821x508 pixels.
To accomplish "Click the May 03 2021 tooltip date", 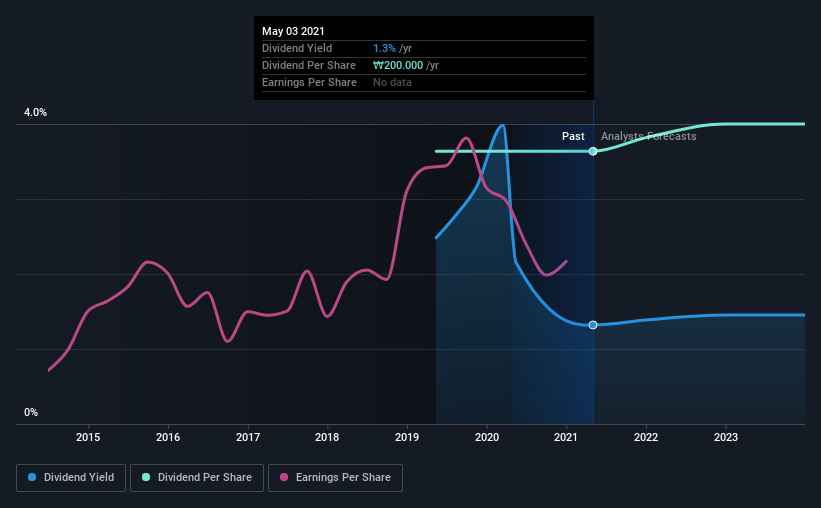I will pos(293,31).
